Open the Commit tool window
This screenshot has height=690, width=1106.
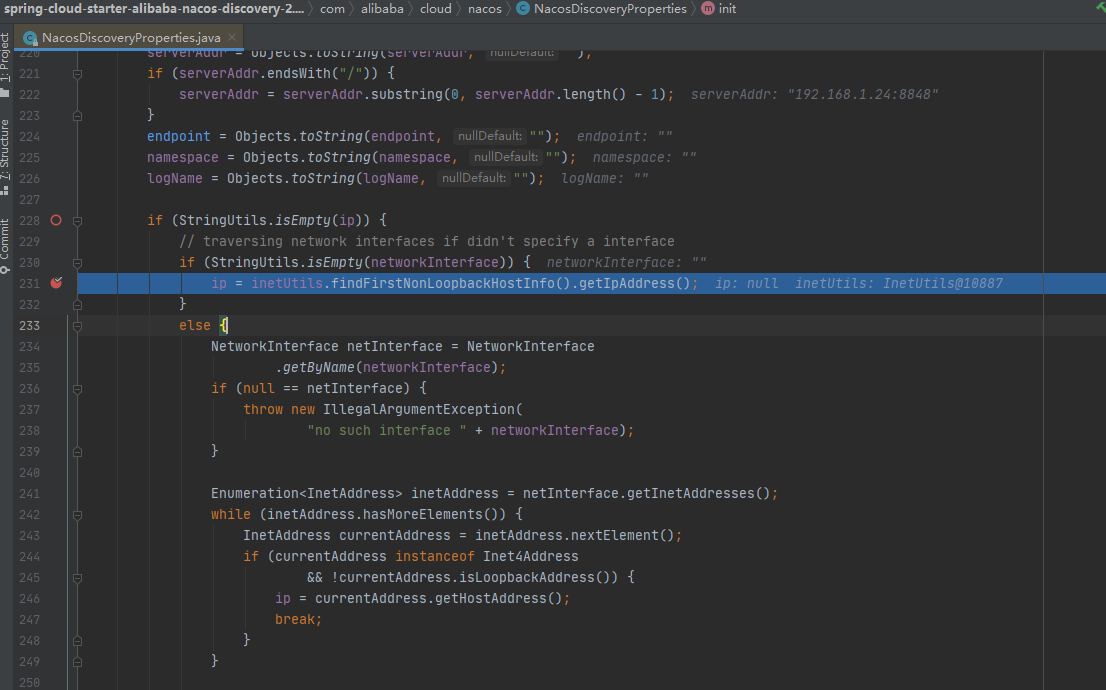[x=8, y=240]
